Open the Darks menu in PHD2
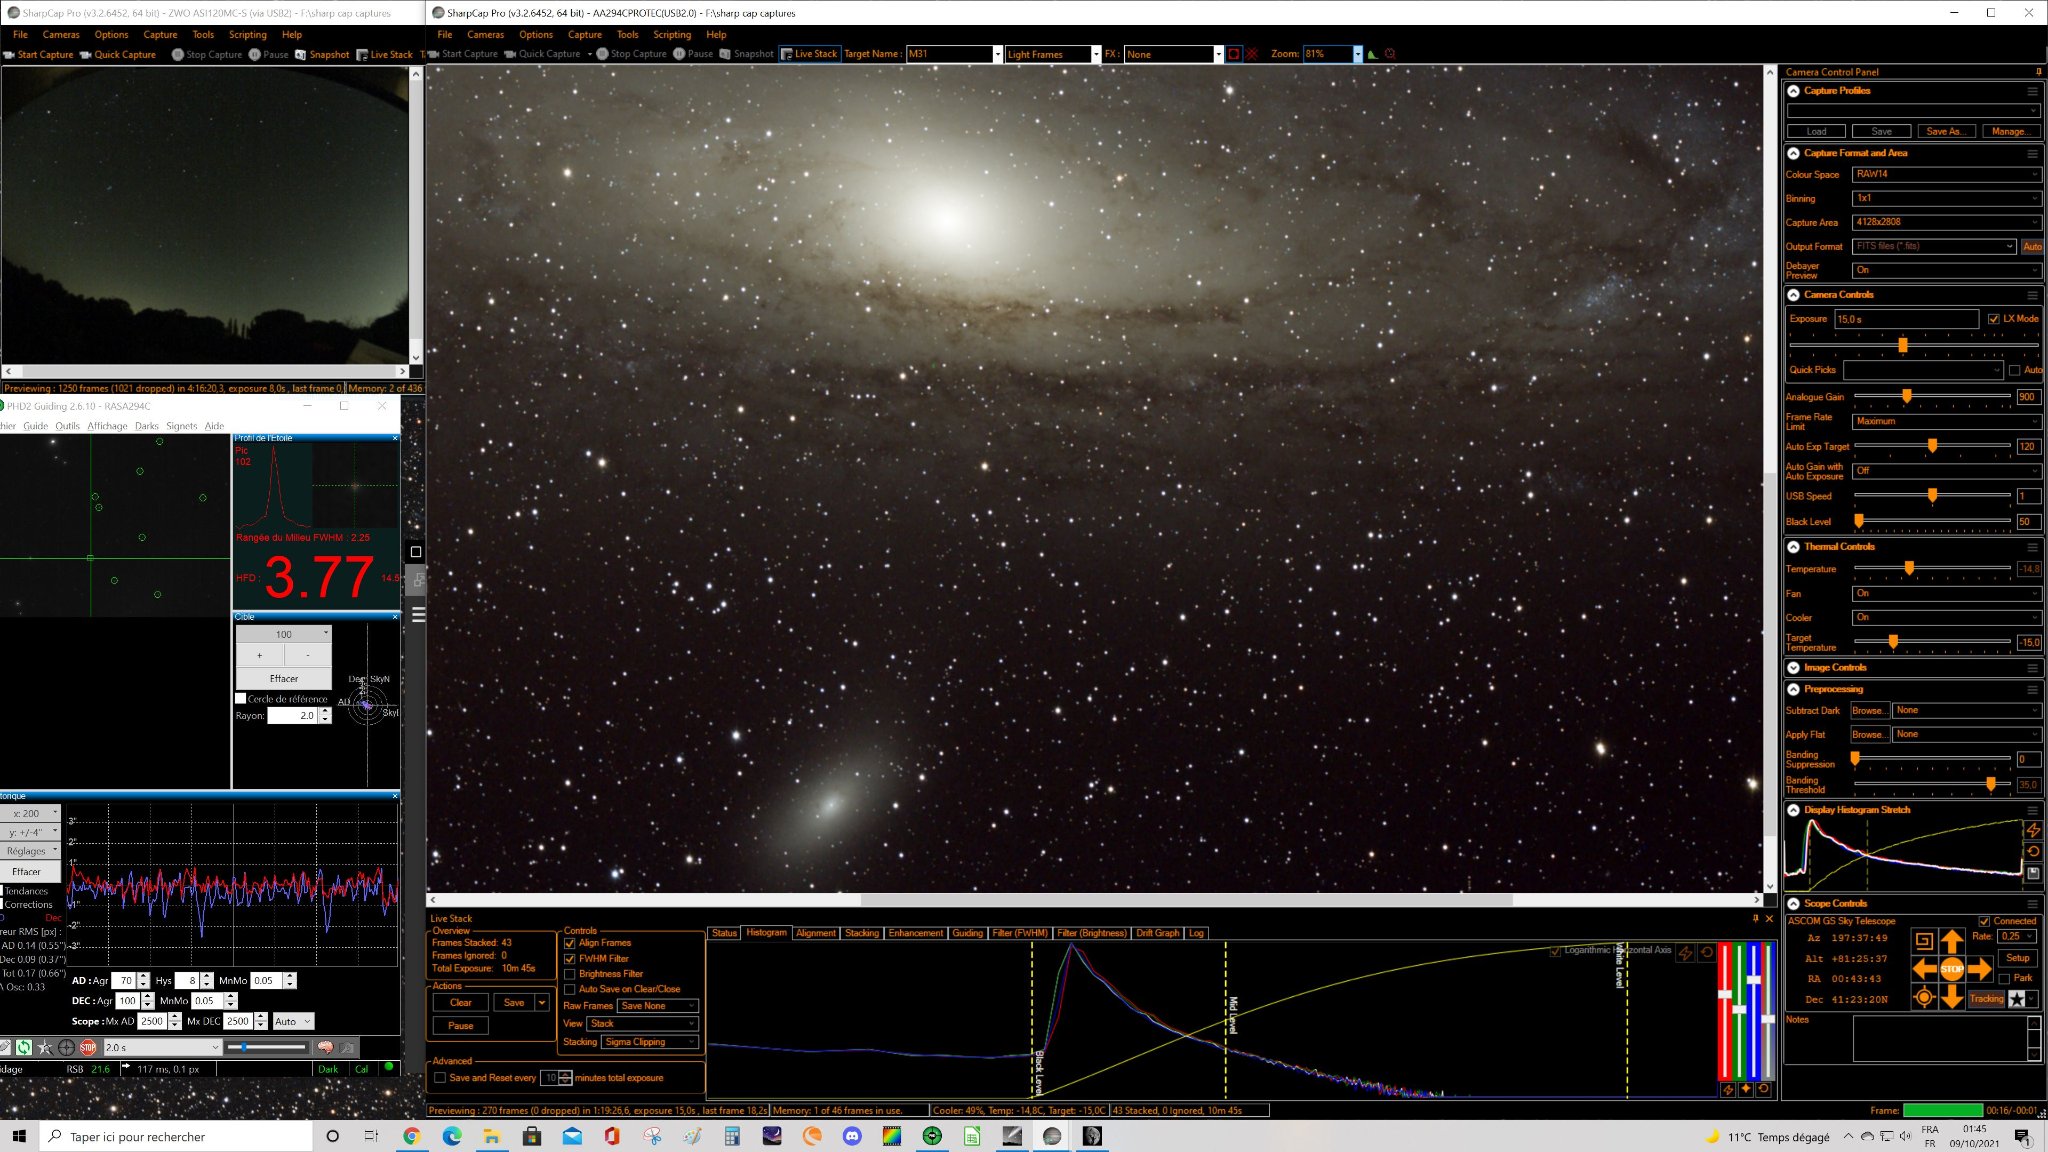Screen dimensions: 2048x1152 (x=147, y=426)
